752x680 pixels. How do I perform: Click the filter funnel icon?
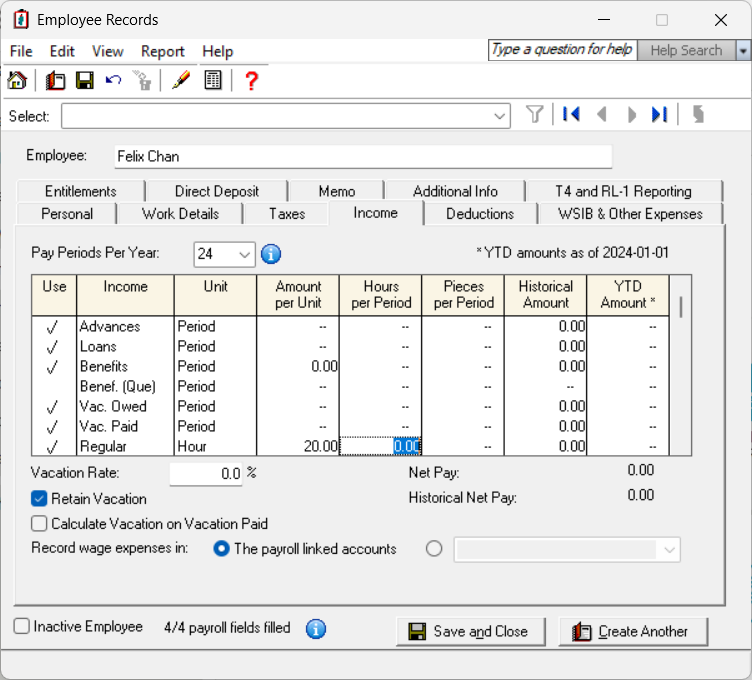point(535,115)
